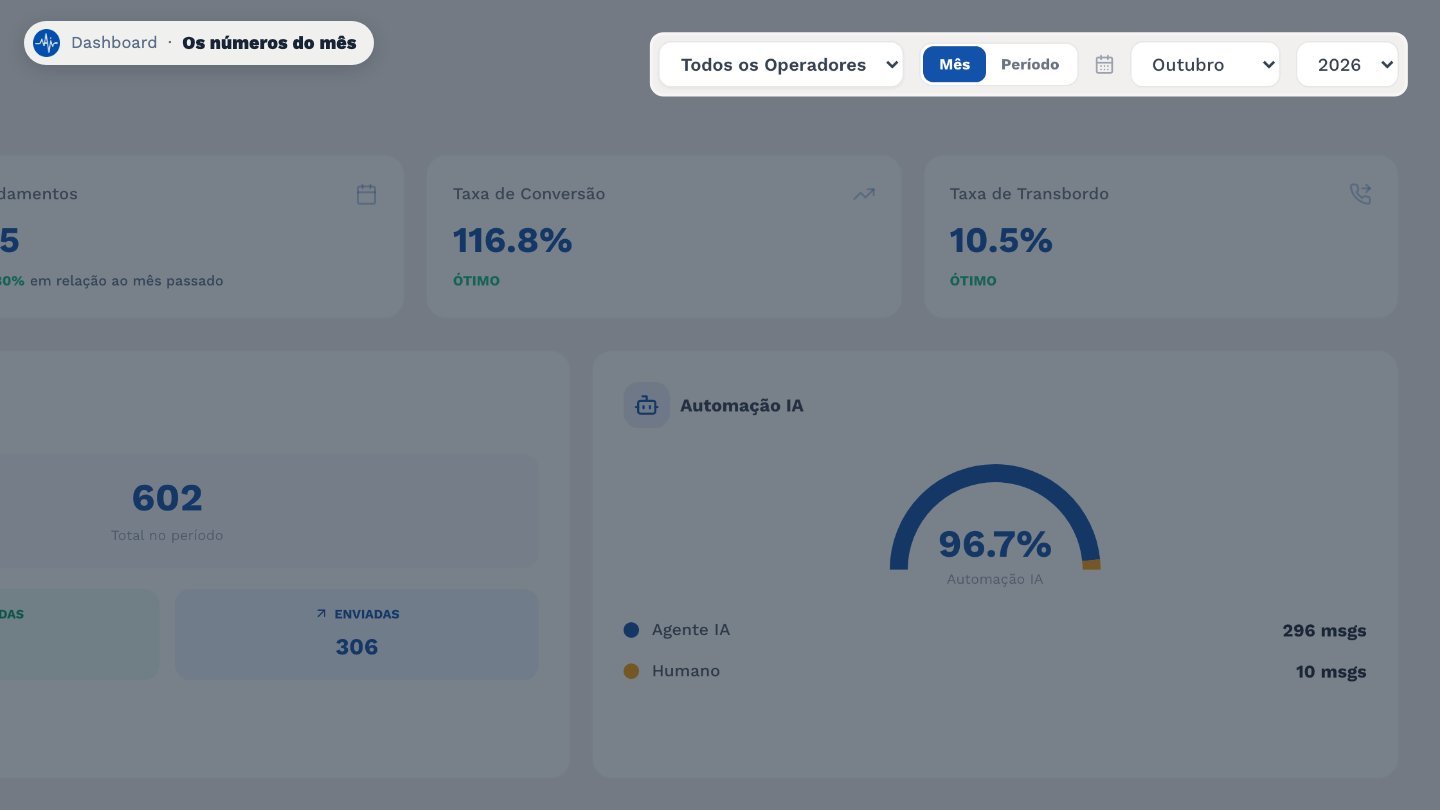Click the 'Os números do mês' title
The image size is (1440, 810).
point(269,43)
